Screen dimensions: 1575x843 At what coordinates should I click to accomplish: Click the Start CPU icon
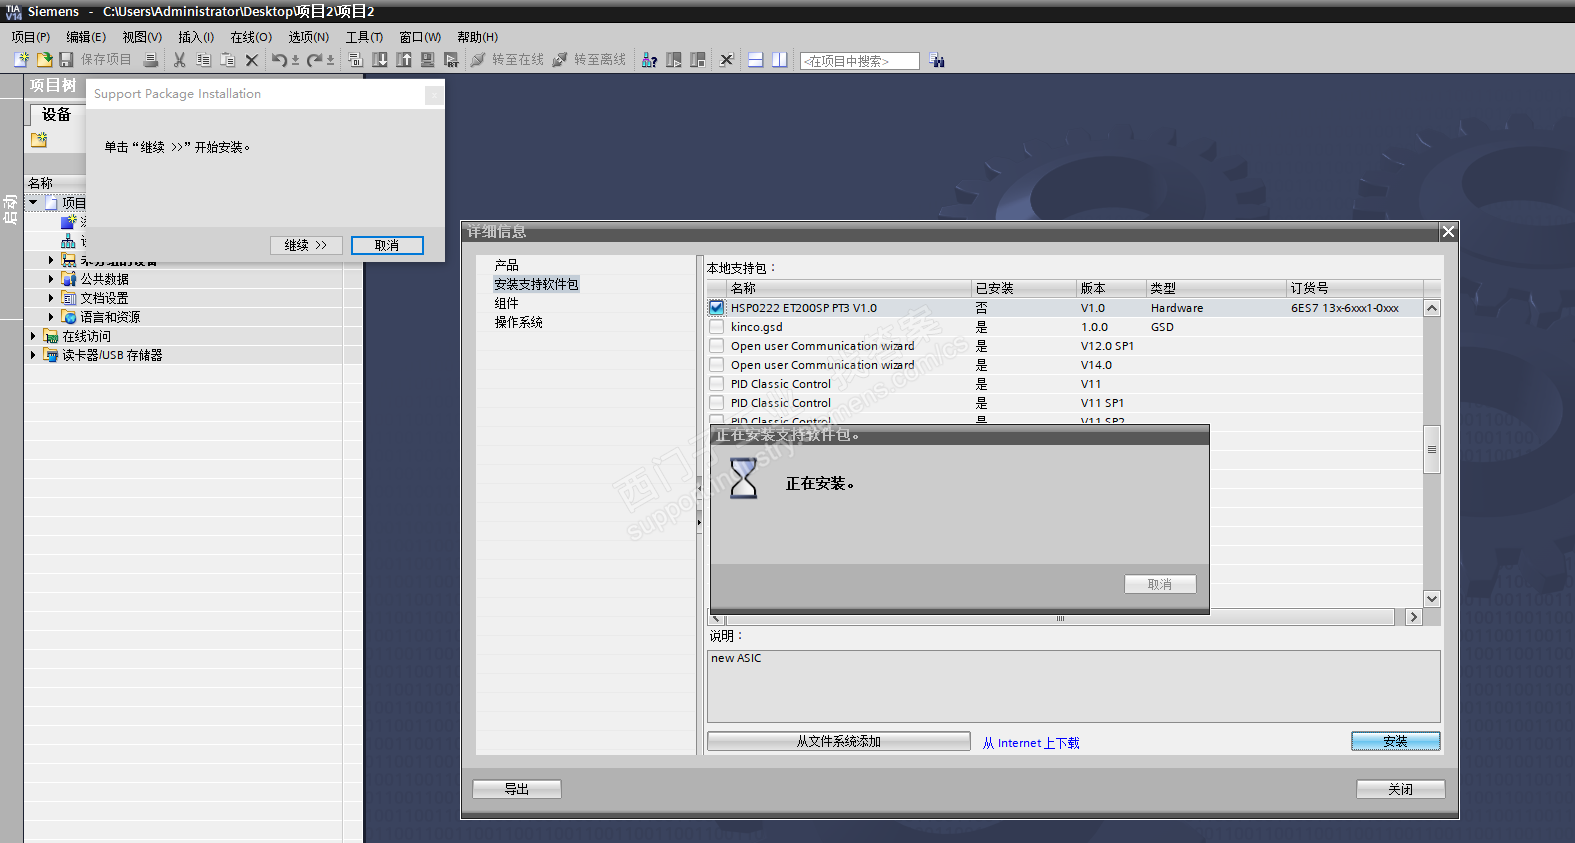[674, 60]
